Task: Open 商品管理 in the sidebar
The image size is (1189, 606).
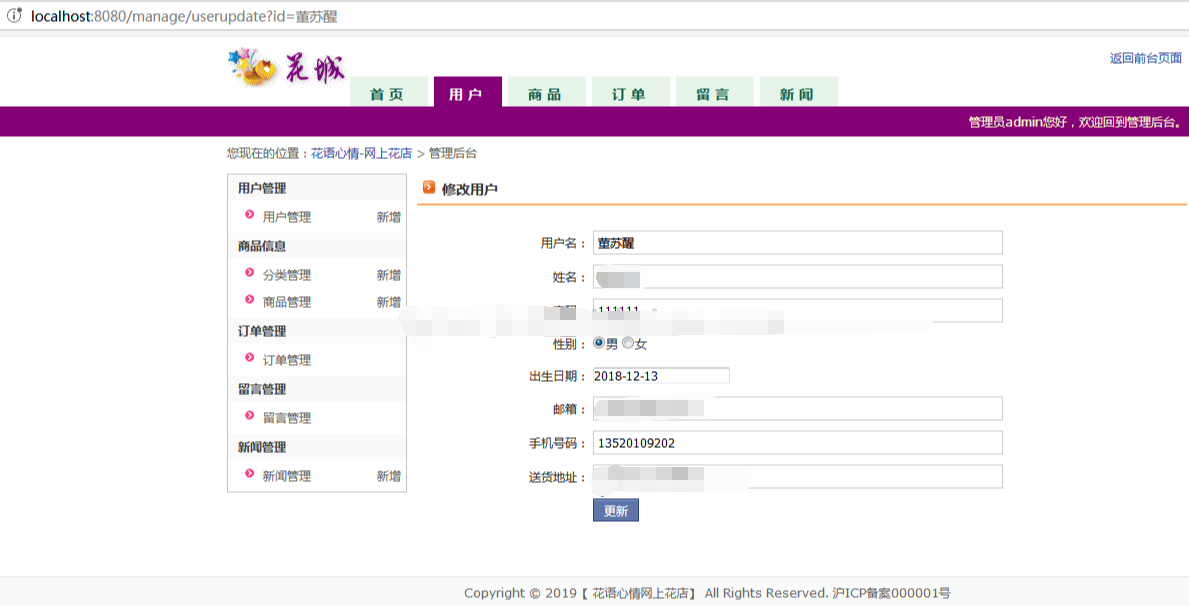Action: point(287,302)
